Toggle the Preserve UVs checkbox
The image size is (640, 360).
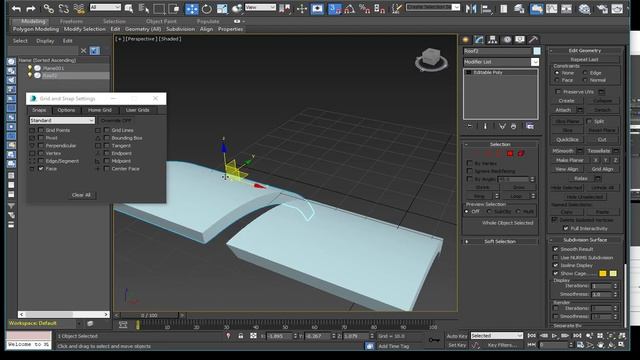point(558,92)
